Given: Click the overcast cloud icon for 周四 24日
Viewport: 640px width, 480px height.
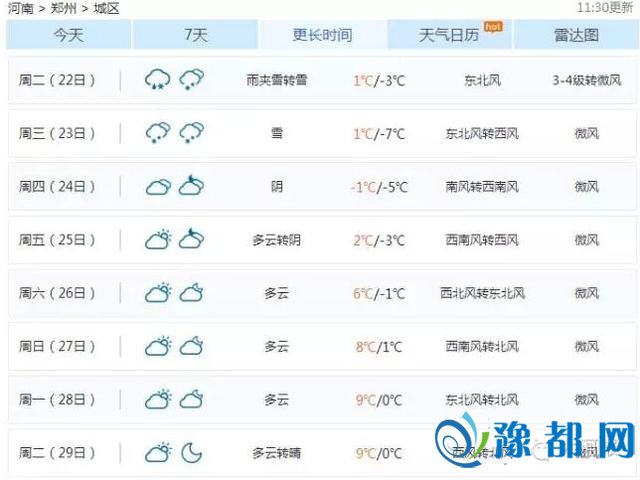Looking at the screenshot, I should coord(158,187).
